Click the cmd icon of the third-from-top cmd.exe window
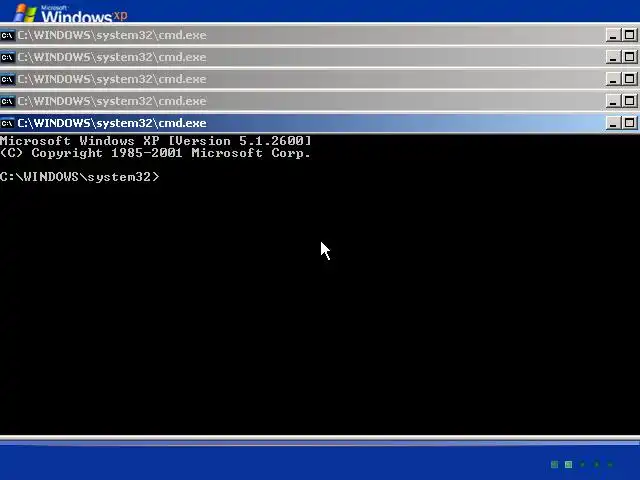 pos(7,79)
